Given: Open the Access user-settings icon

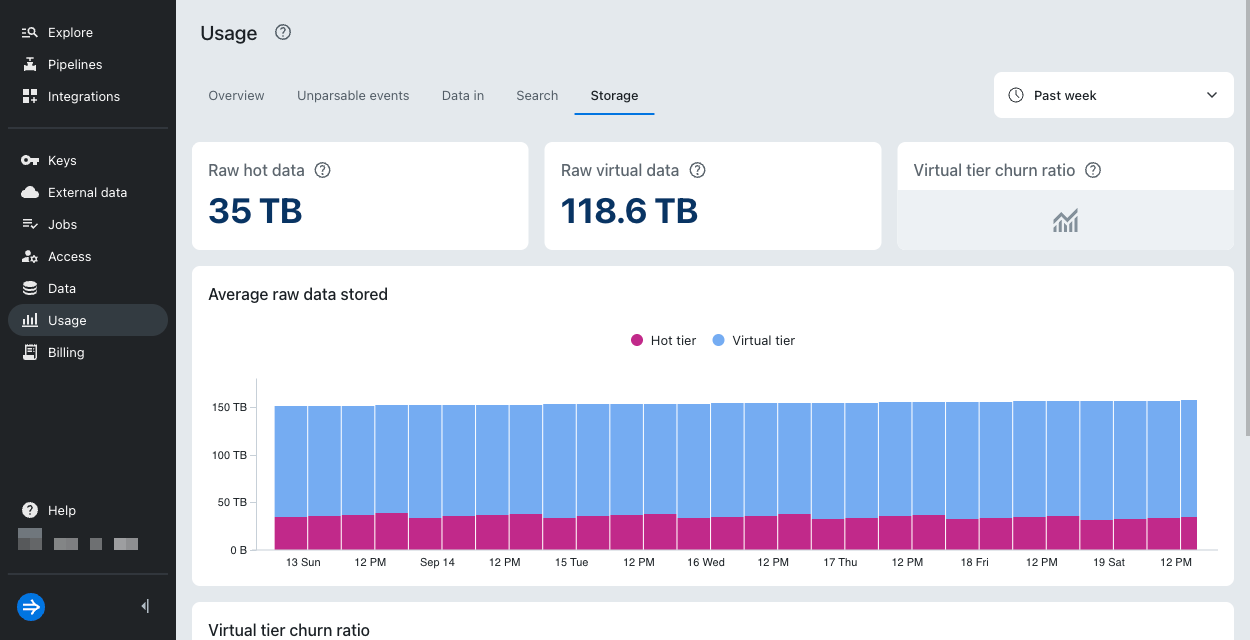Looking at the screenshot, I should tap(30, 256).
